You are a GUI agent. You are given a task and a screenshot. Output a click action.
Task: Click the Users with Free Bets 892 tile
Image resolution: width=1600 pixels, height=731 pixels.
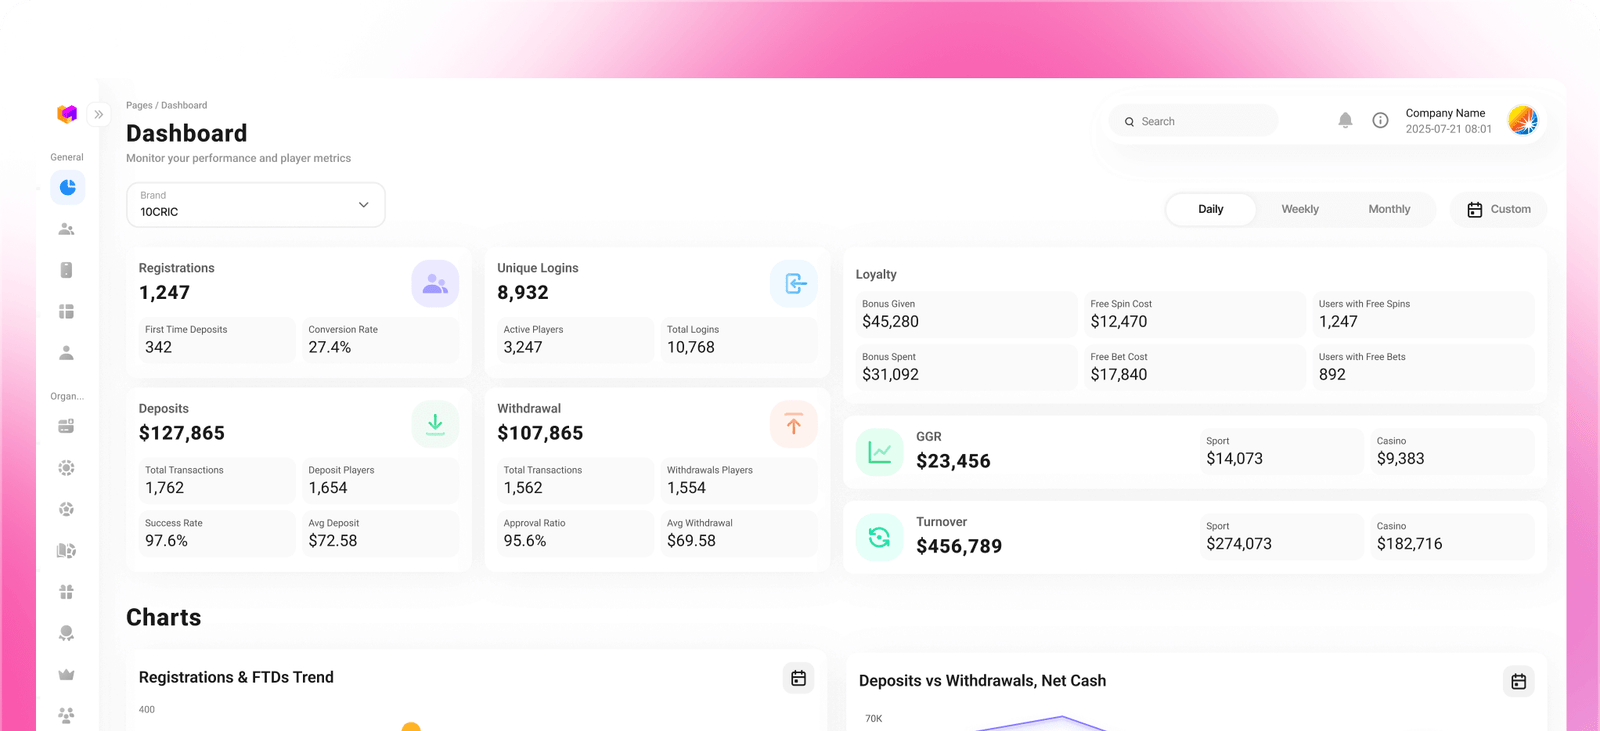(1423, 367)
